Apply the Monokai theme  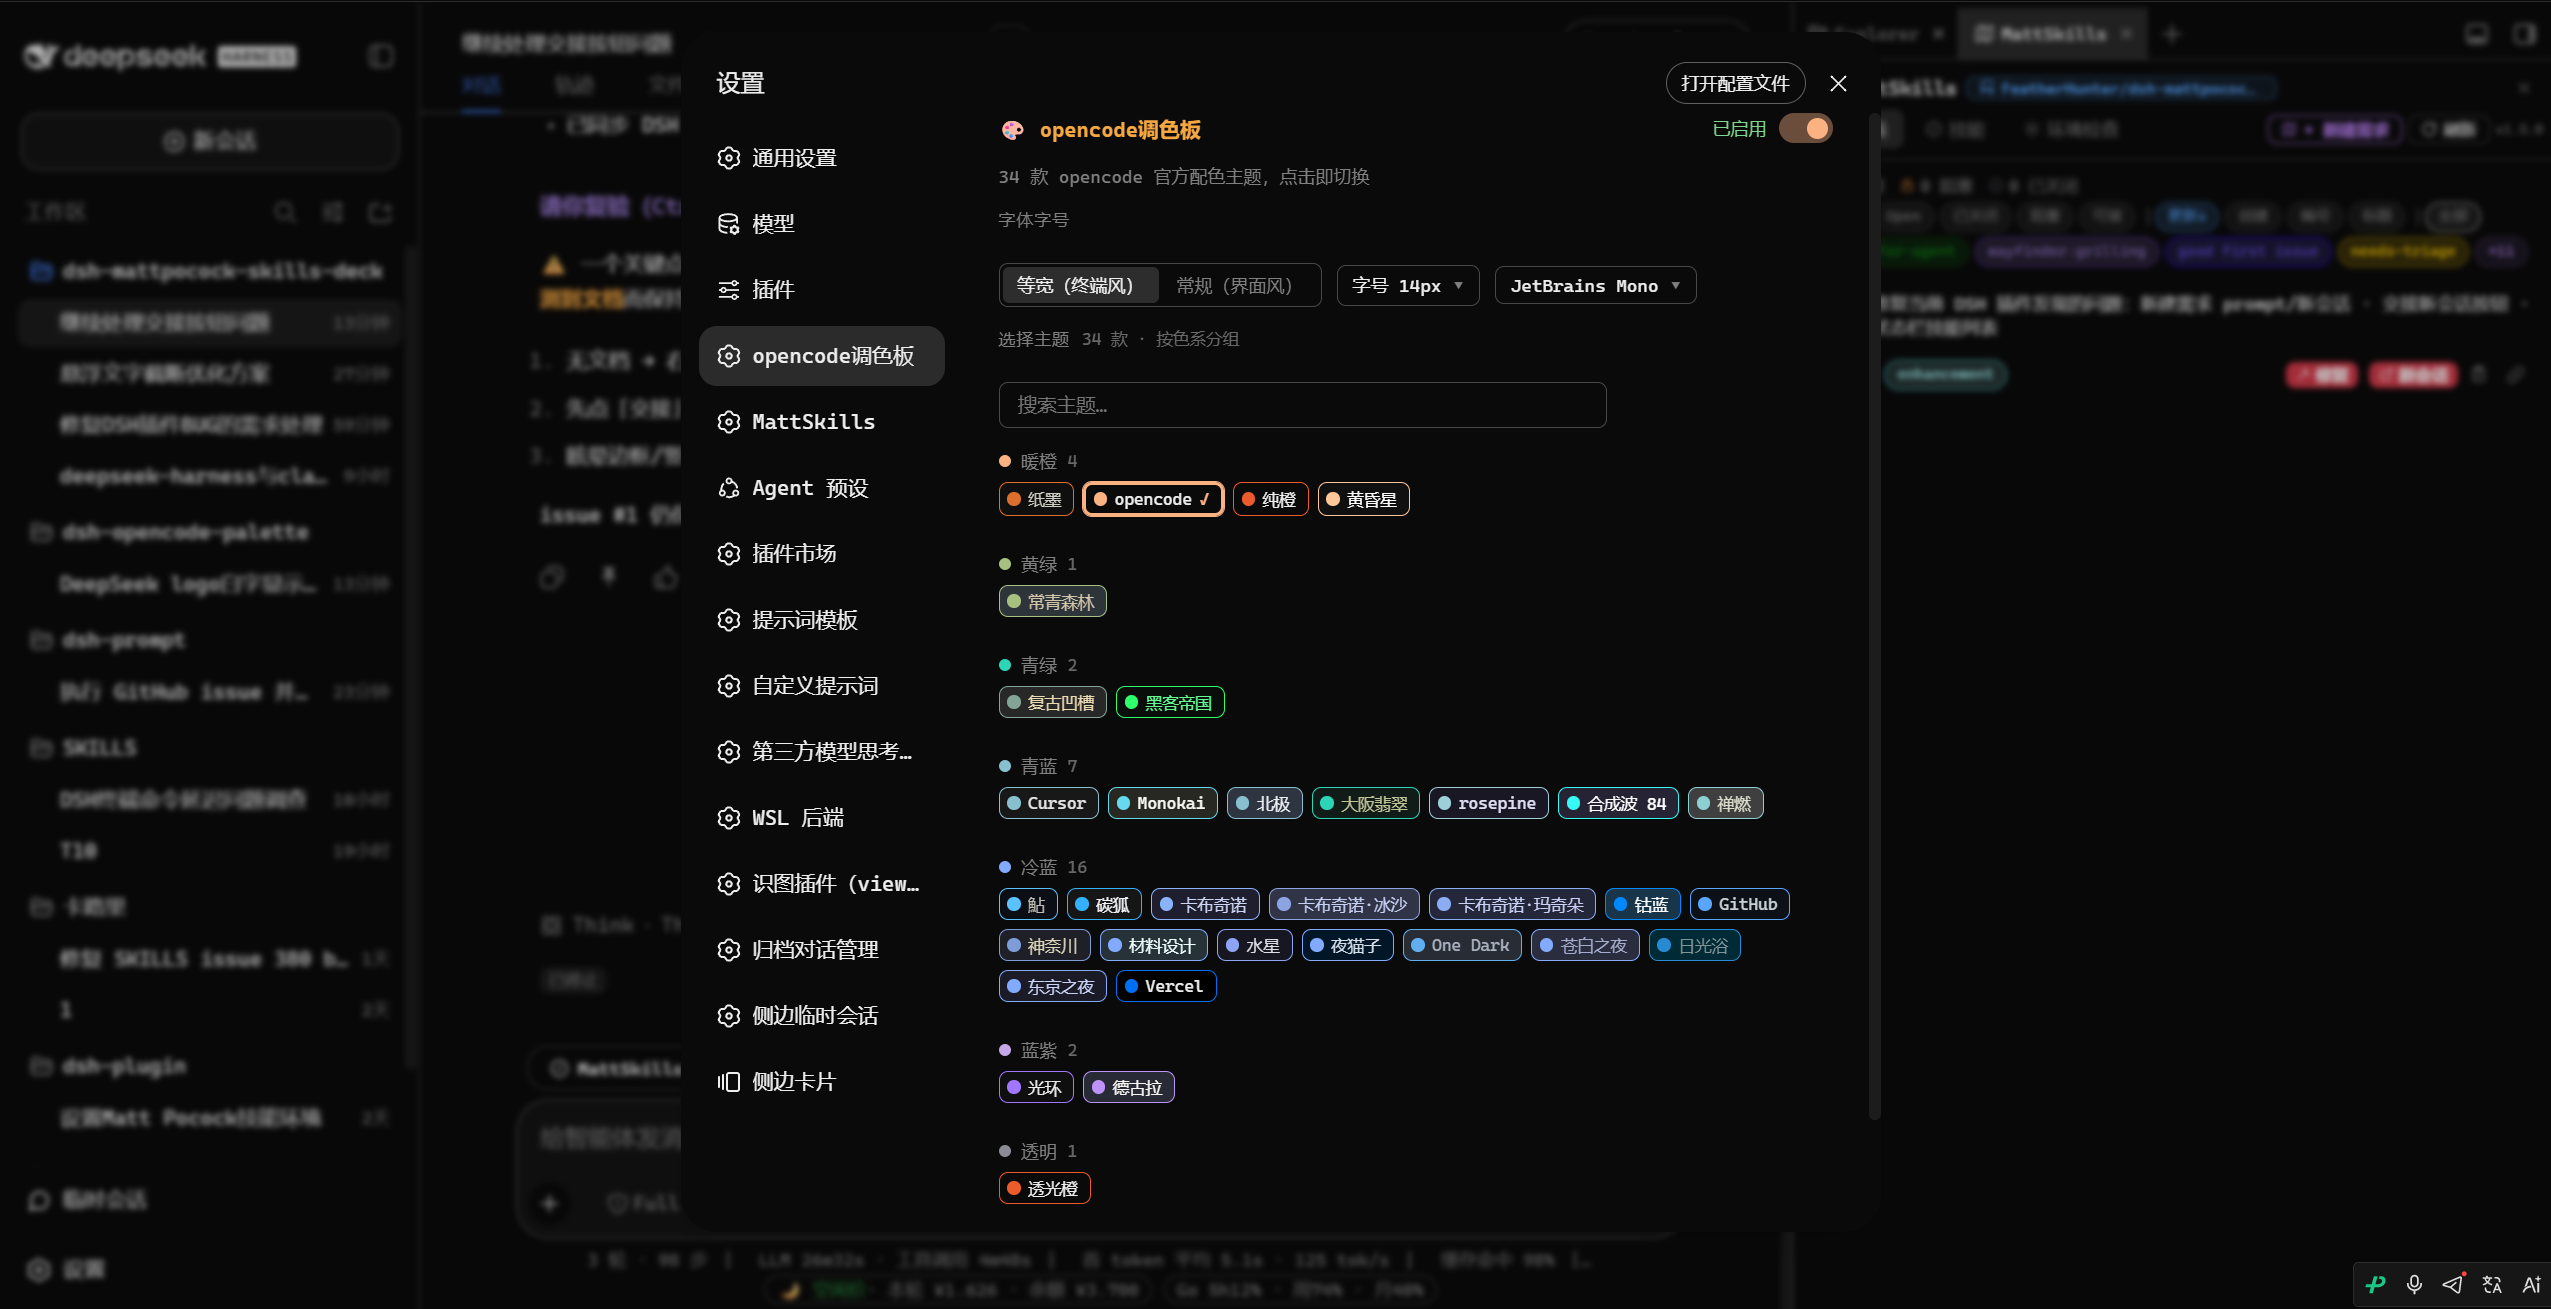pos(1162,804)
